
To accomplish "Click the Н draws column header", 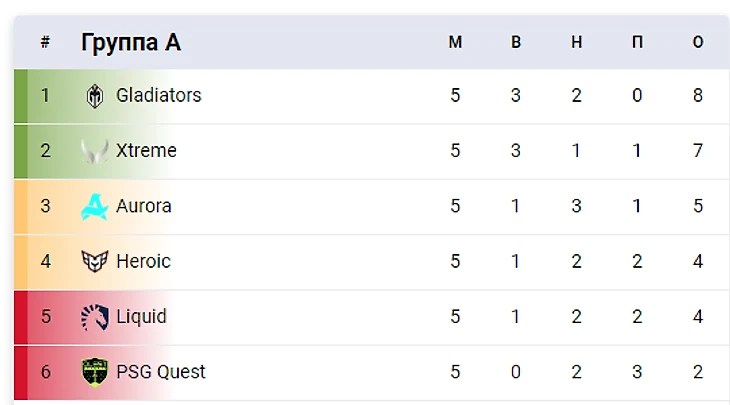I will click(576, 42).
